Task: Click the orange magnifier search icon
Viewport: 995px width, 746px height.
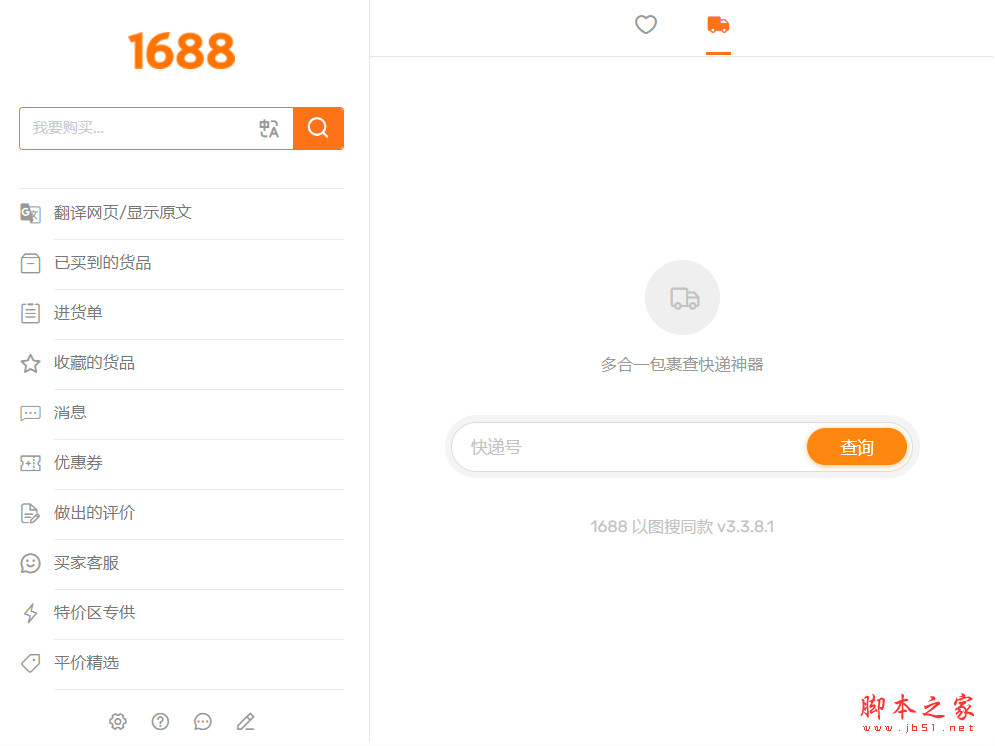Action: [318, 128]
